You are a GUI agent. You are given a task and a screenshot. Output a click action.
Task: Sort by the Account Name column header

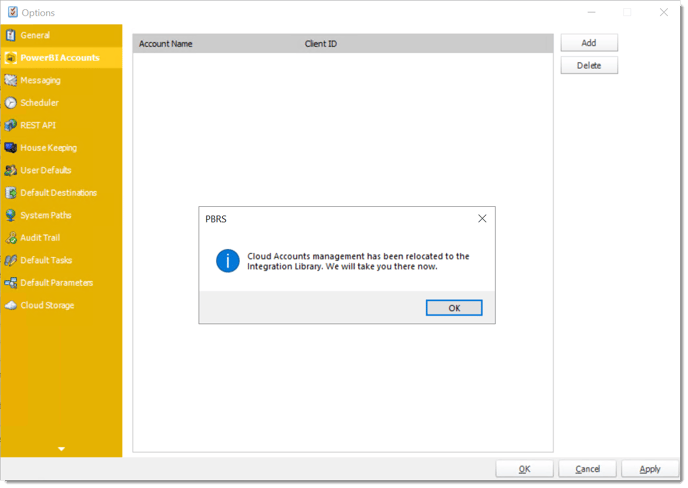pos(166,44)
